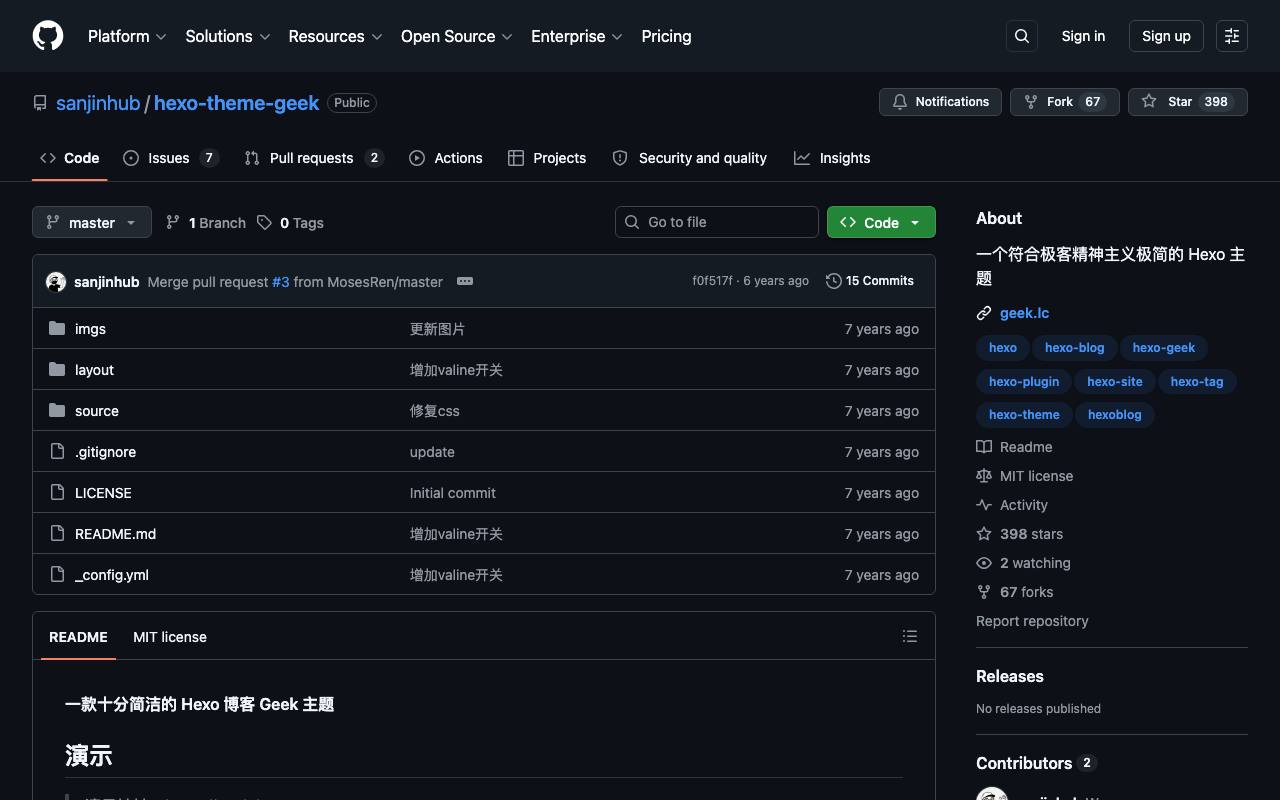Viewport: 1280px width, 800px height.
Task: Click the layout folder icon
Action: 57,369
